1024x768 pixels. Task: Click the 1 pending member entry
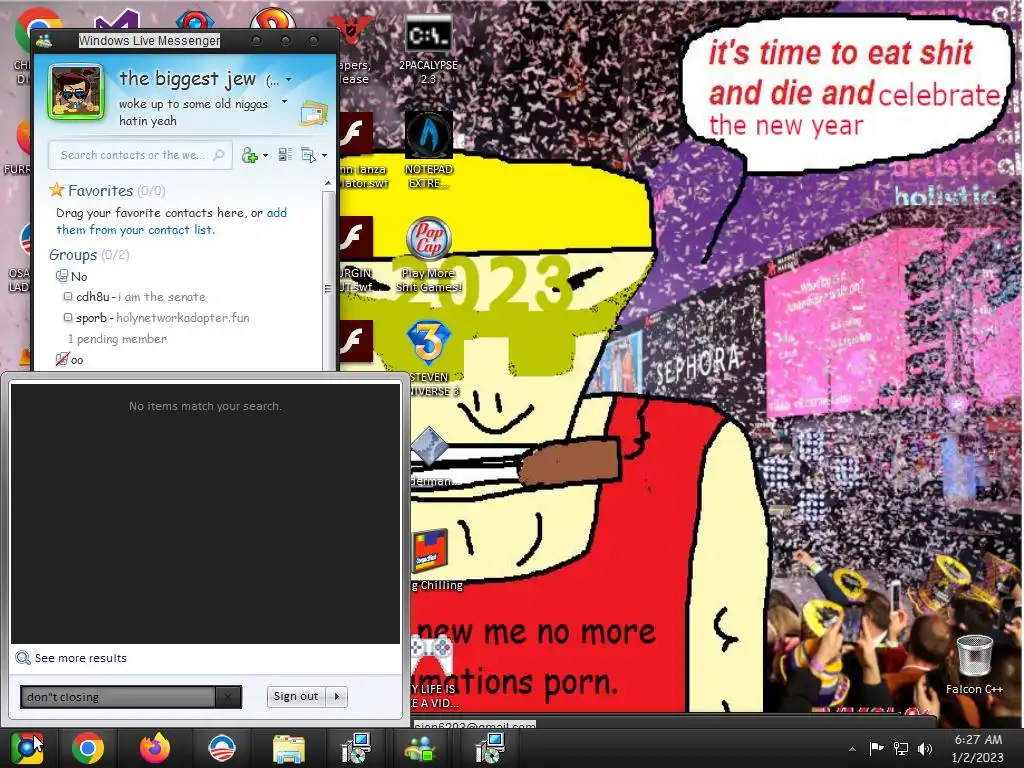point(118,339)
